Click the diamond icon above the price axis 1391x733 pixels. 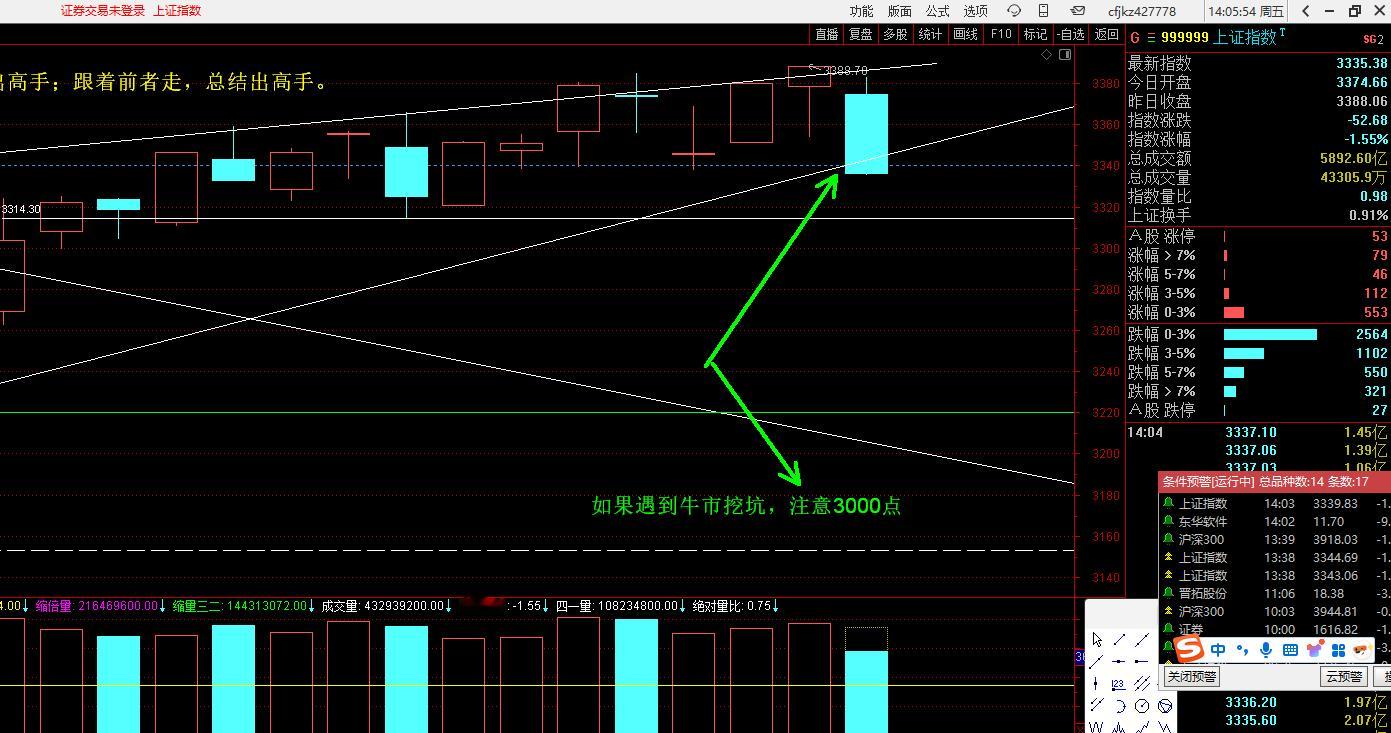click(1047, 55)
